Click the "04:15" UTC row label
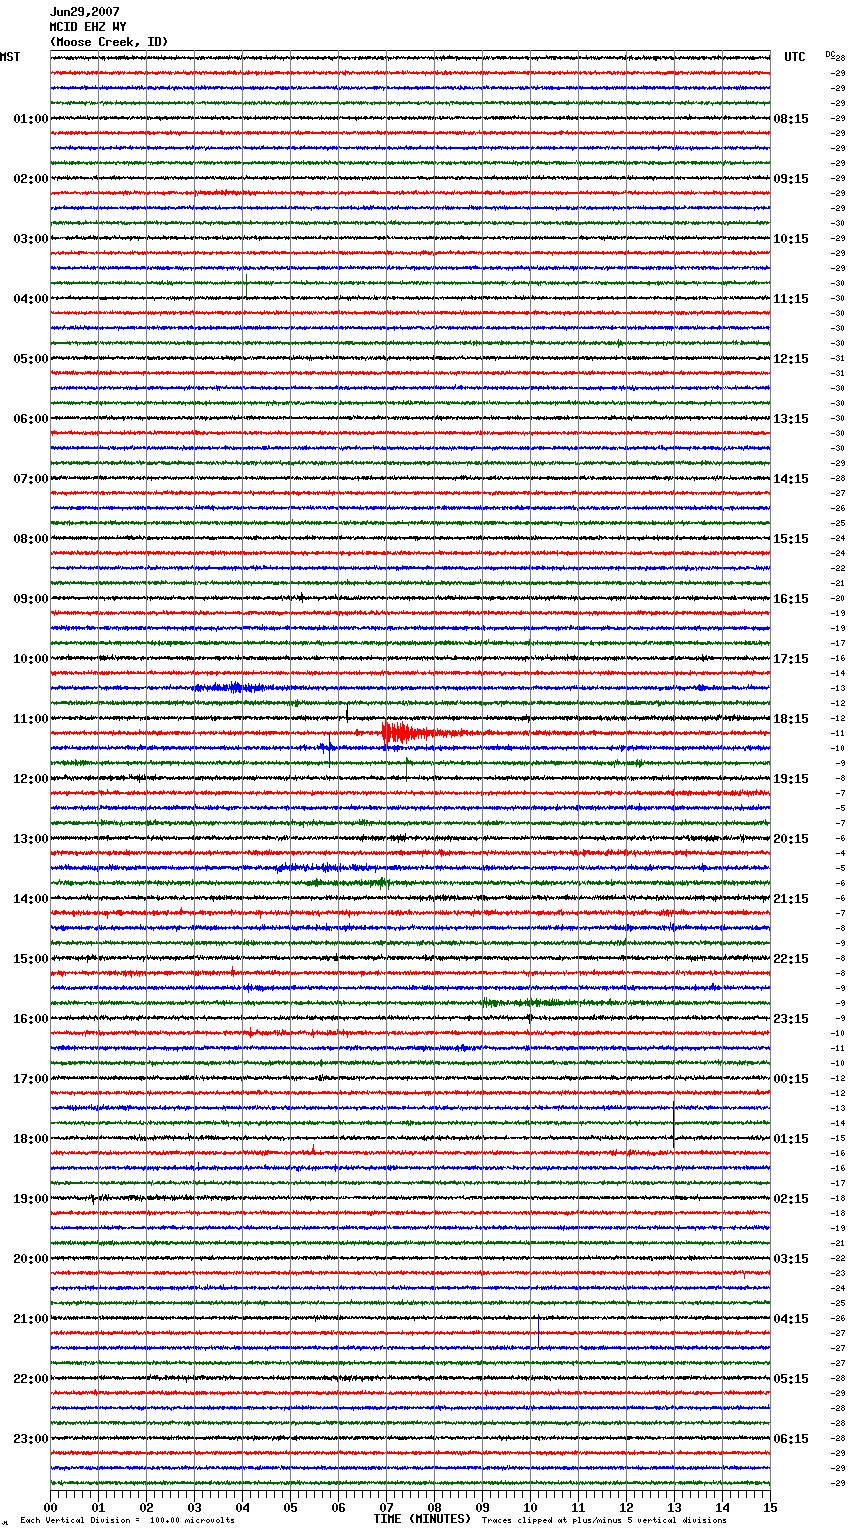 click(x=791, y=1319)
